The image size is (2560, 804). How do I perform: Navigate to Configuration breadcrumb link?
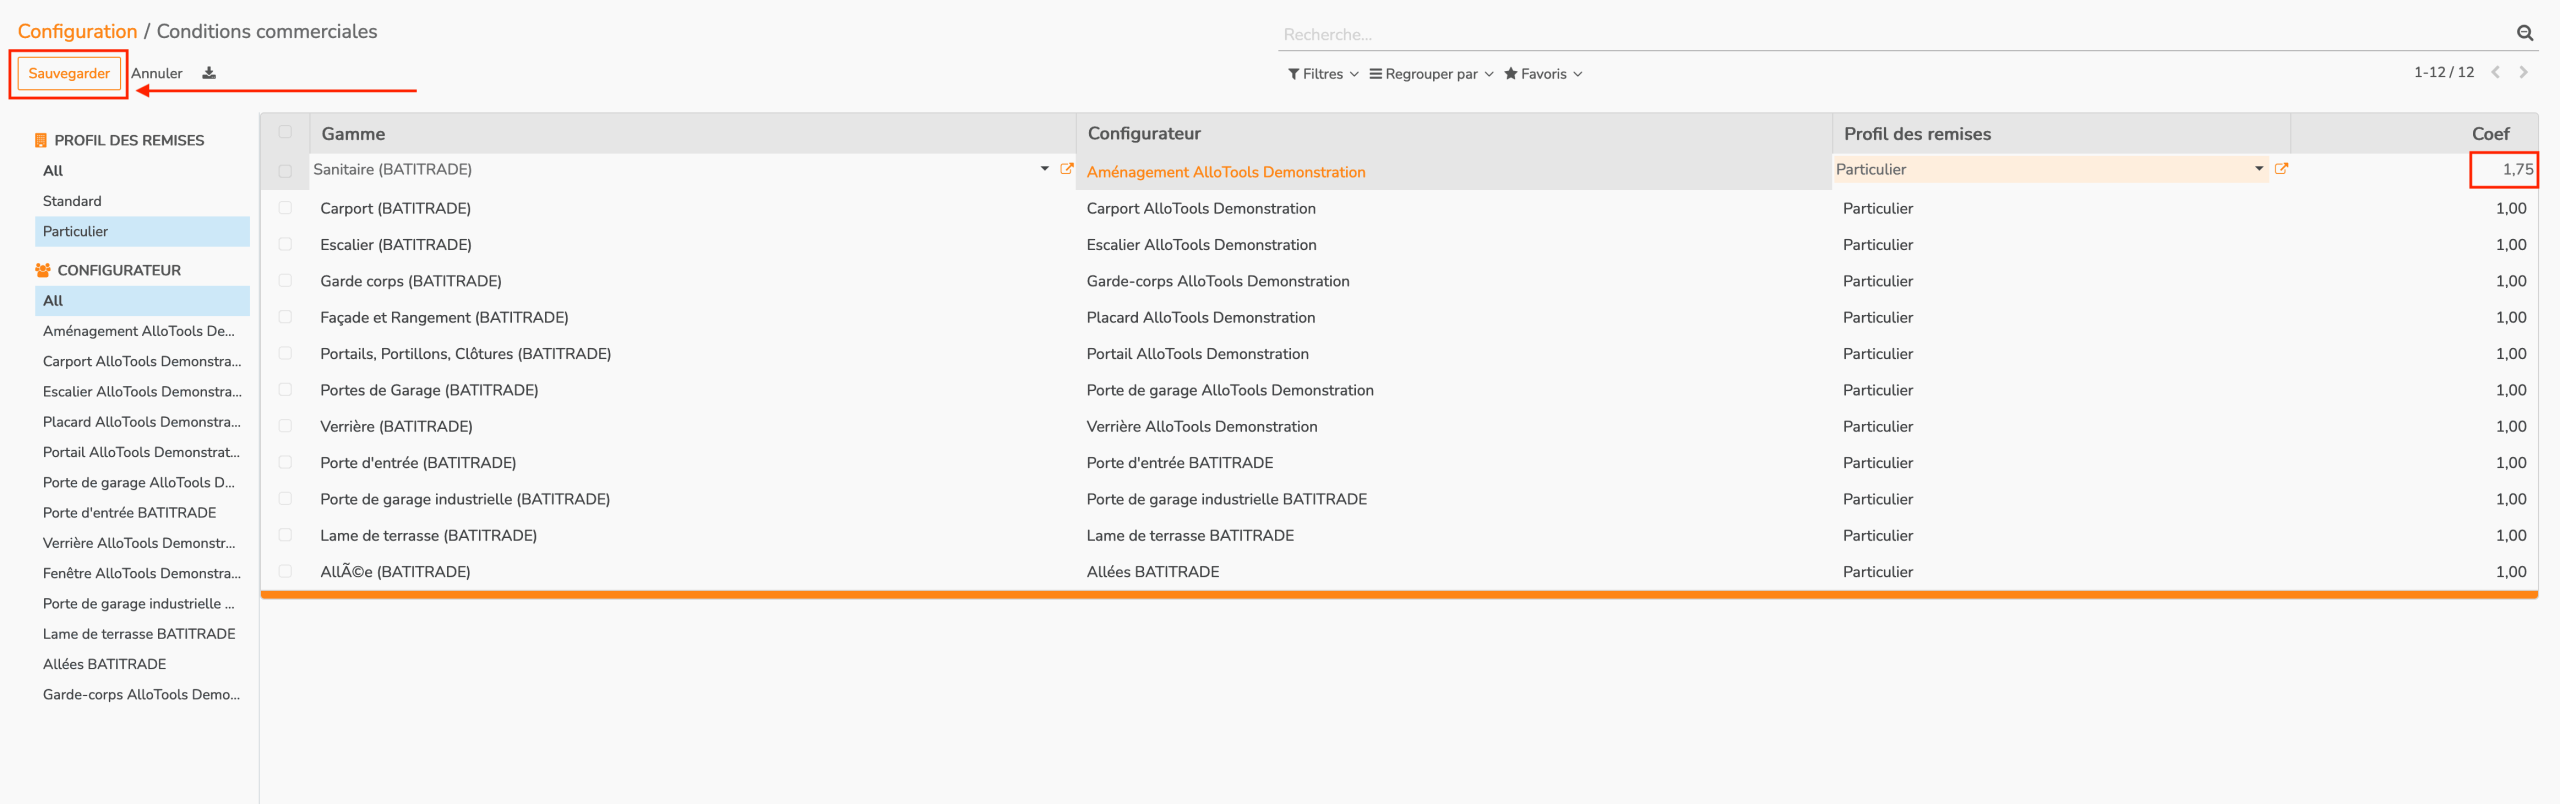click(77, 31)
